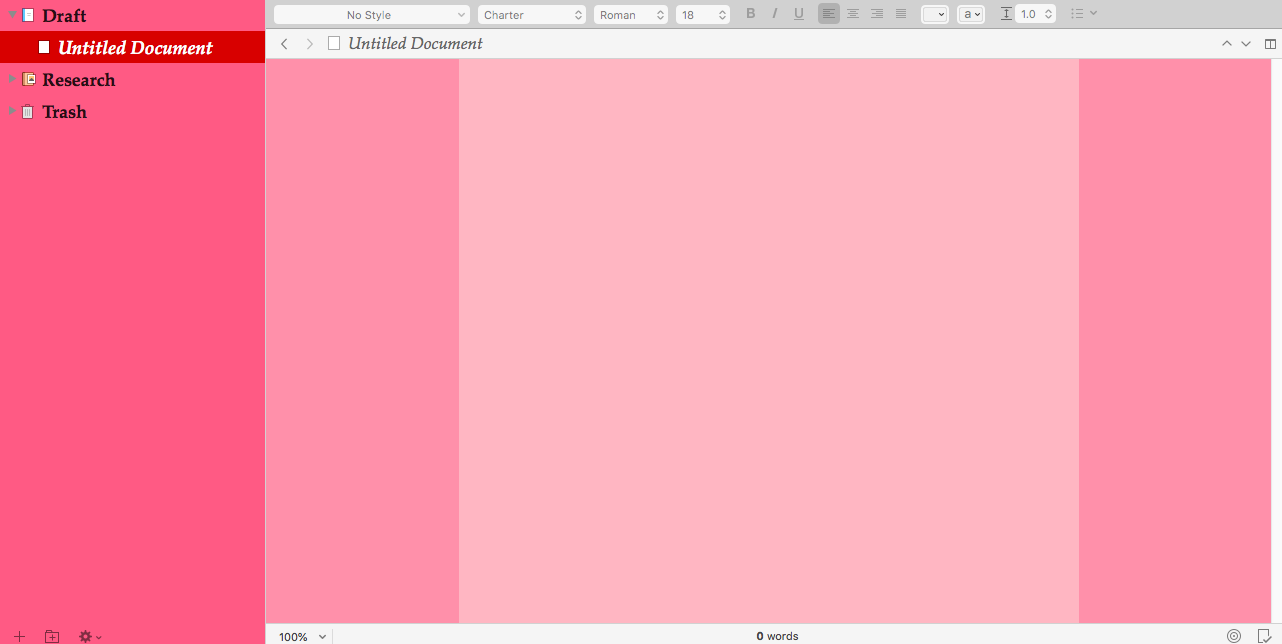
Task: Go to previous document with up arrow
Action: click(1227, 44)
